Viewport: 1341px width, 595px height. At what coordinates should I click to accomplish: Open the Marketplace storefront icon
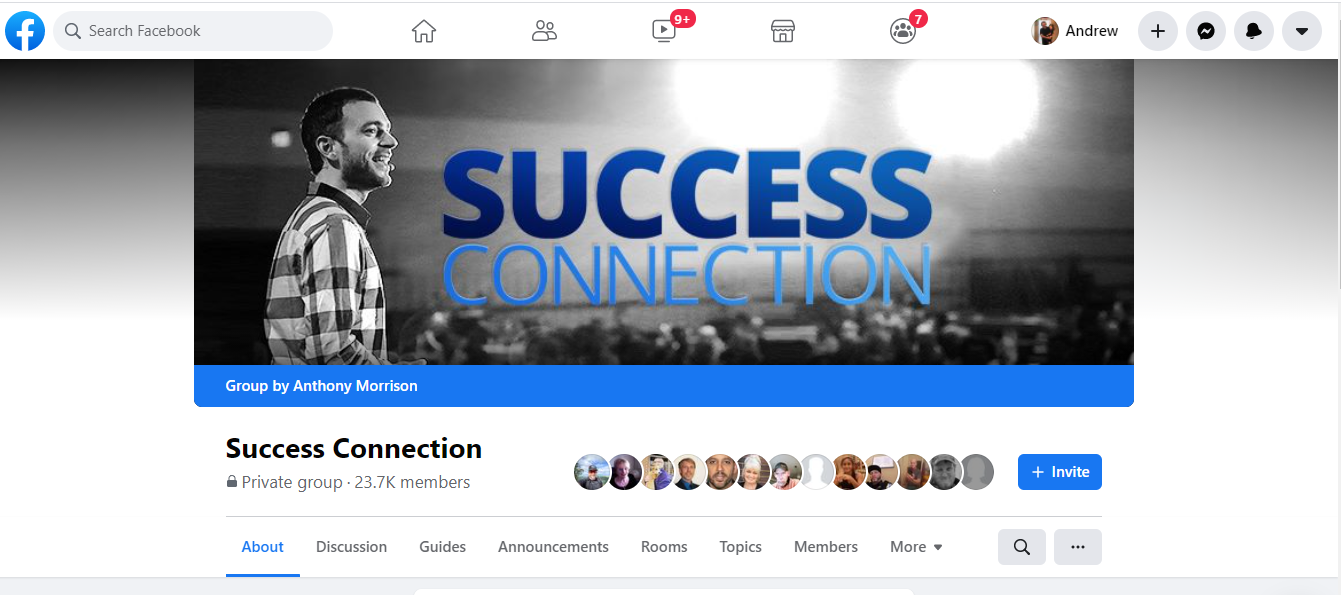(x=783, y=31)
